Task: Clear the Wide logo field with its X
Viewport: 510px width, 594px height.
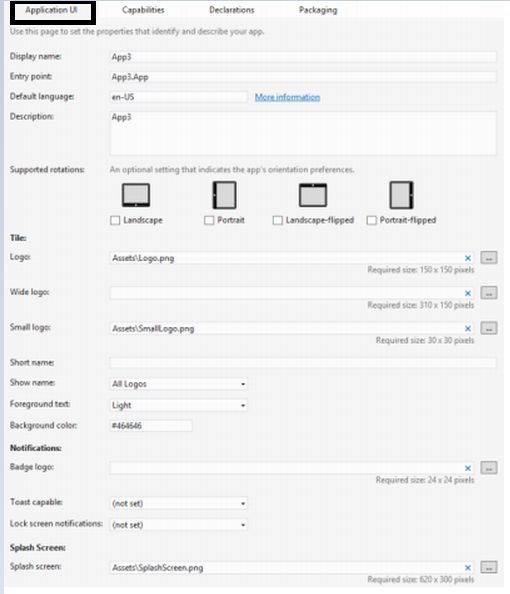Action: 468,293
